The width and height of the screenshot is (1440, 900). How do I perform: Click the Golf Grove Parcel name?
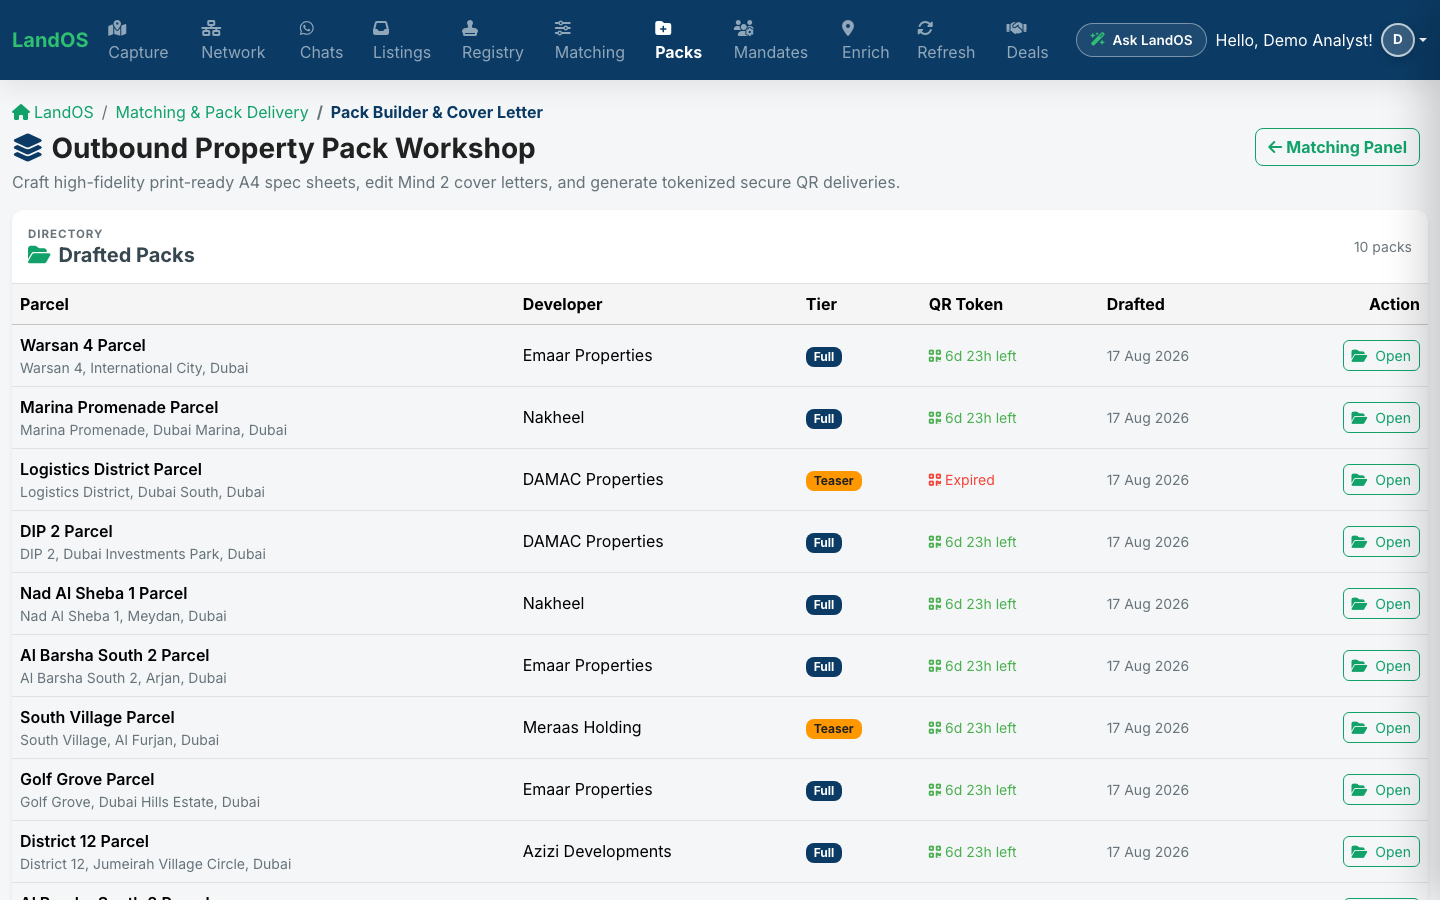[87, 779]
